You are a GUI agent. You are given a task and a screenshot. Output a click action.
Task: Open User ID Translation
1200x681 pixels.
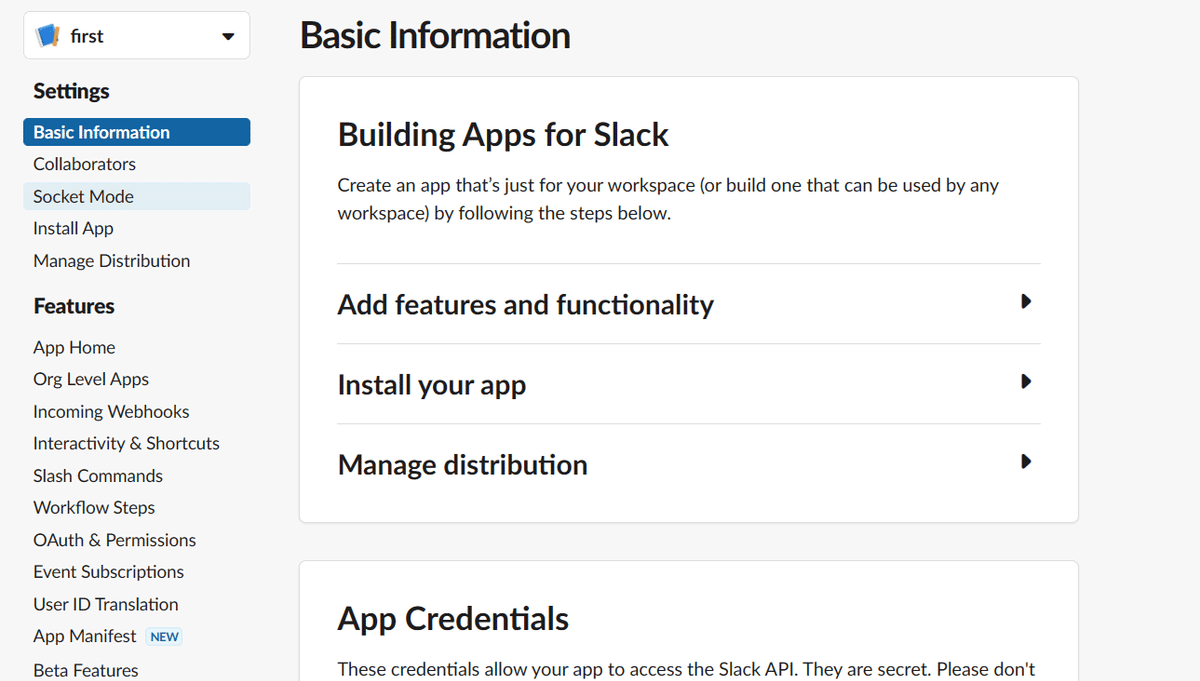click(x=105, y=604)
